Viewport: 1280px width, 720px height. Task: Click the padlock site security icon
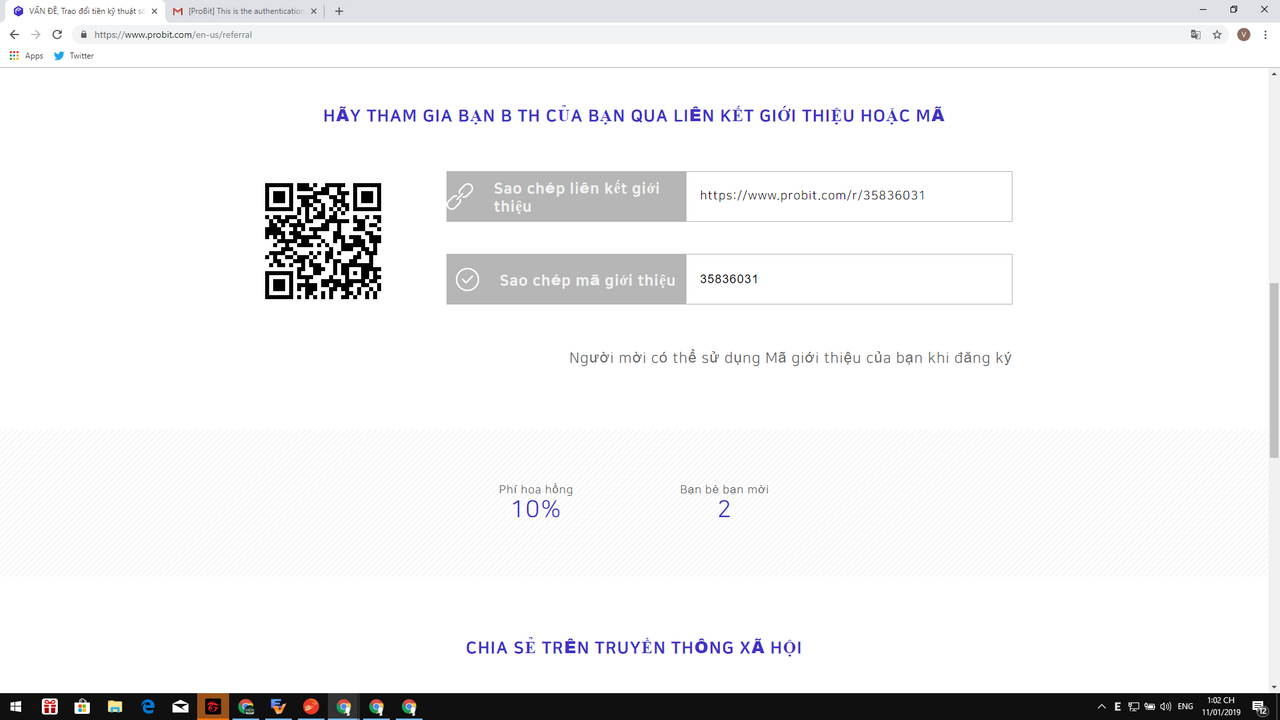[84, 34]
